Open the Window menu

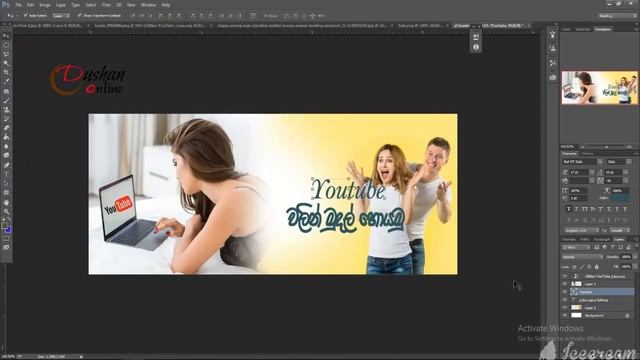[x=148, y=5]
